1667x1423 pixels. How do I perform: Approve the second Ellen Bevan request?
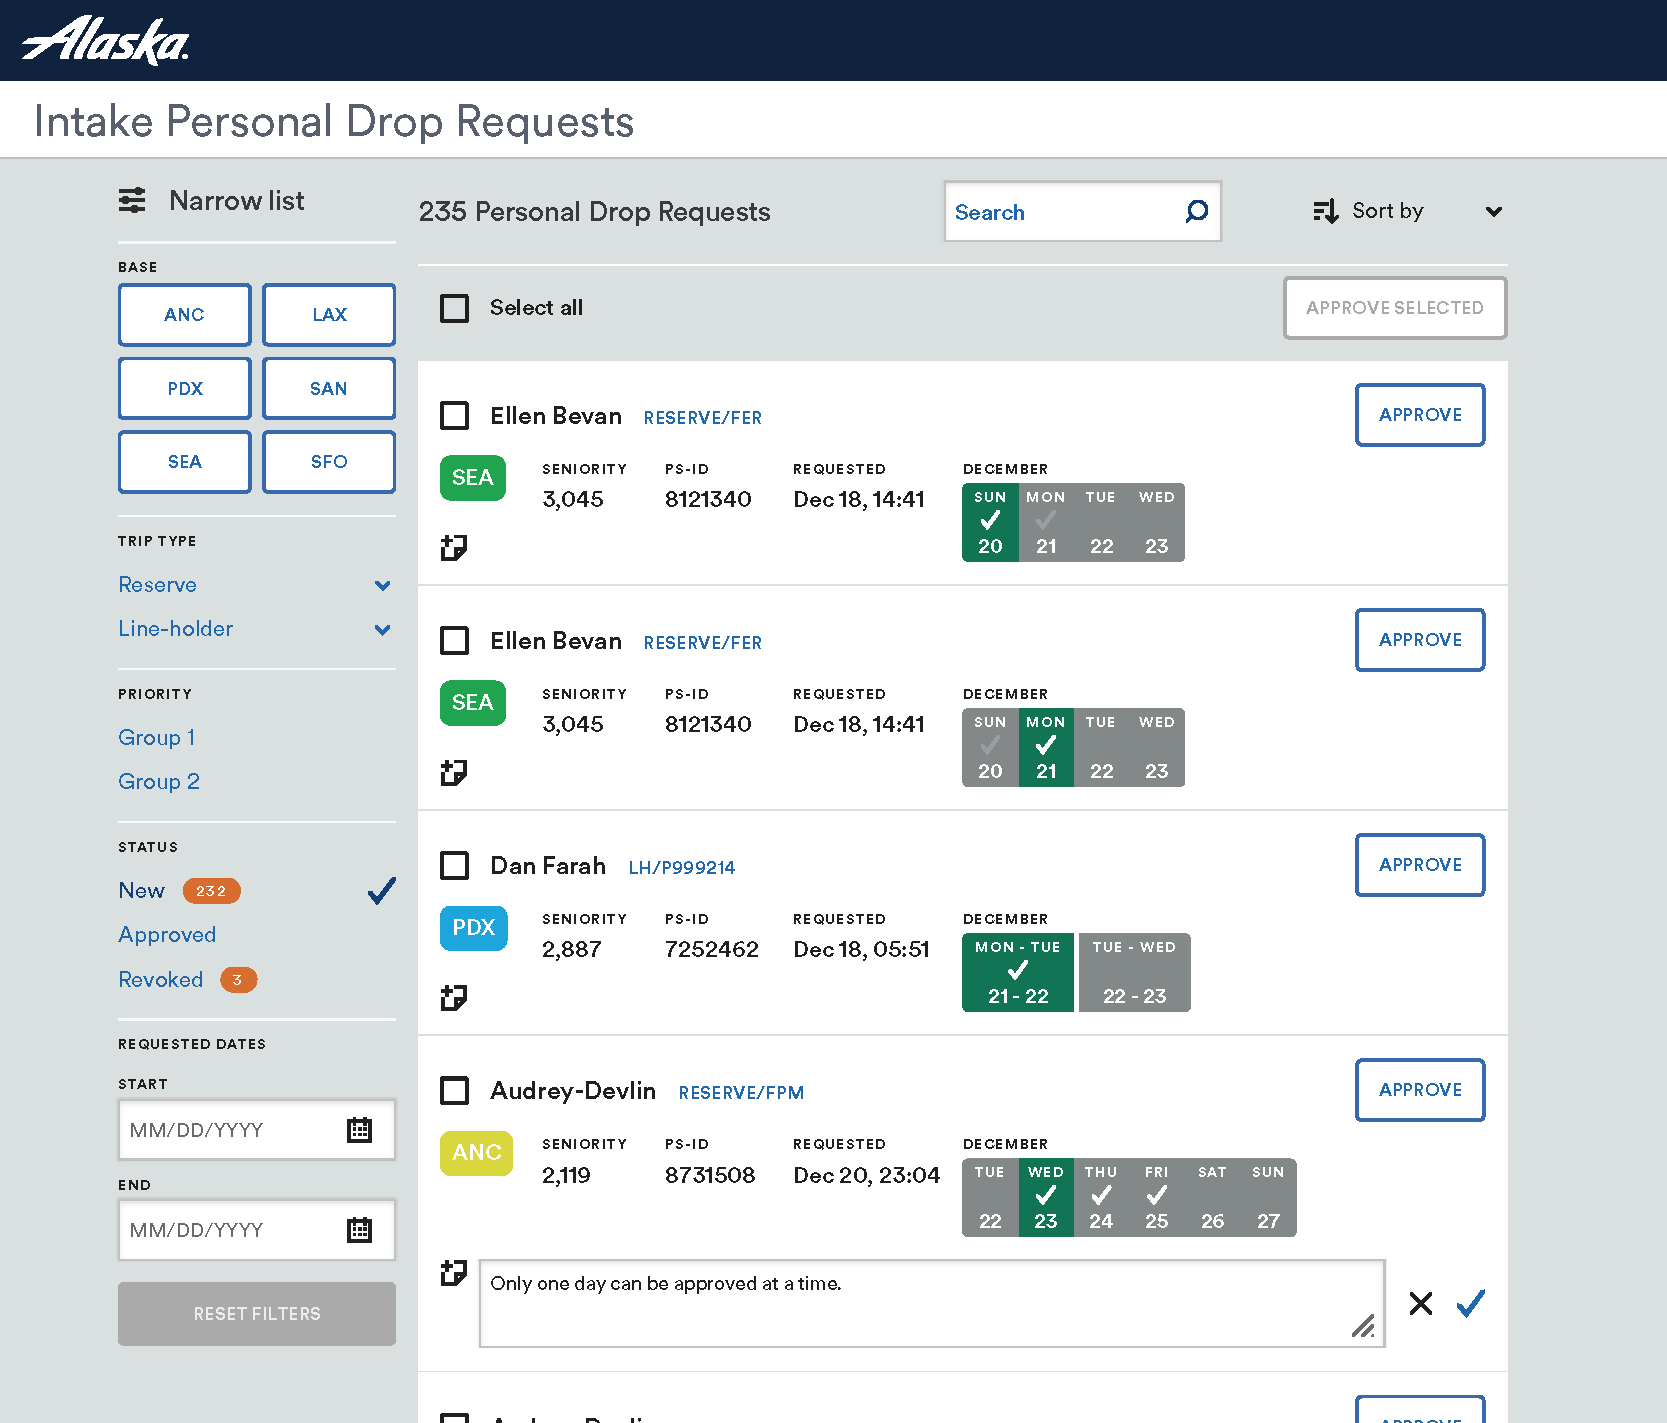click(x=1420, y=640)
